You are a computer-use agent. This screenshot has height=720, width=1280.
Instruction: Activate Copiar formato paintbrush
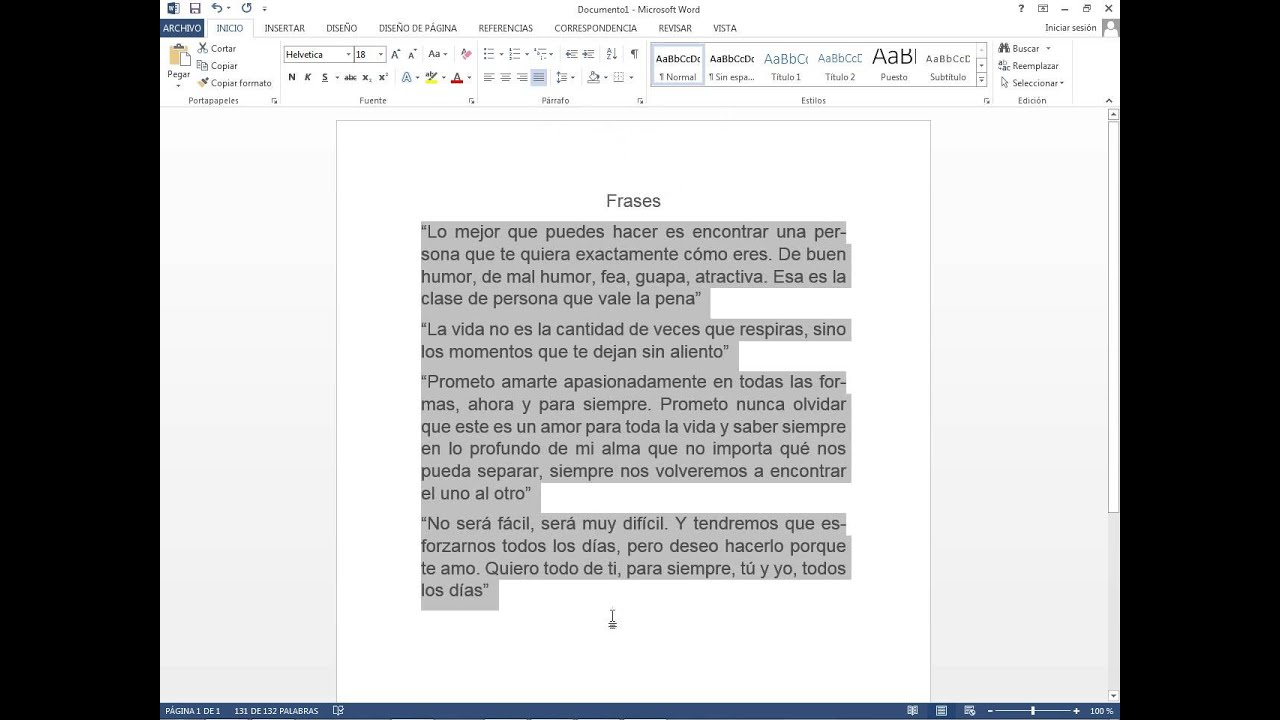click(235, 83)
